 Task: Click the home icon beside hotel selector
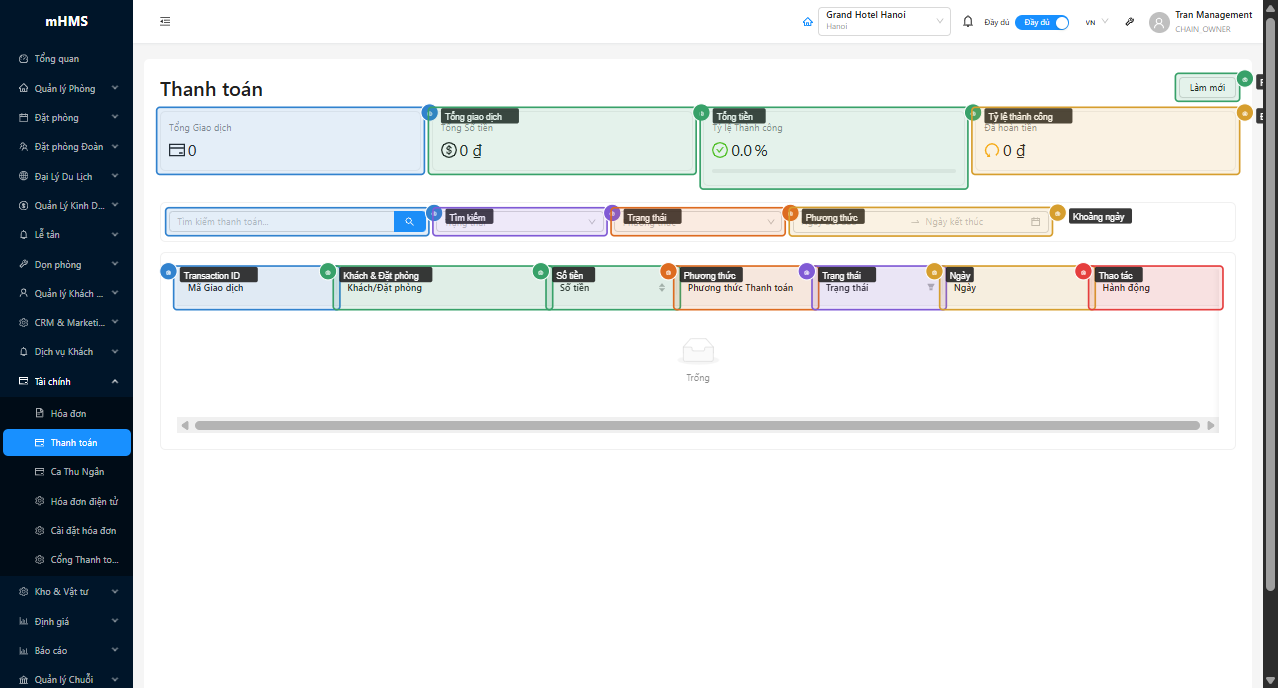click(x=808, y=22)
